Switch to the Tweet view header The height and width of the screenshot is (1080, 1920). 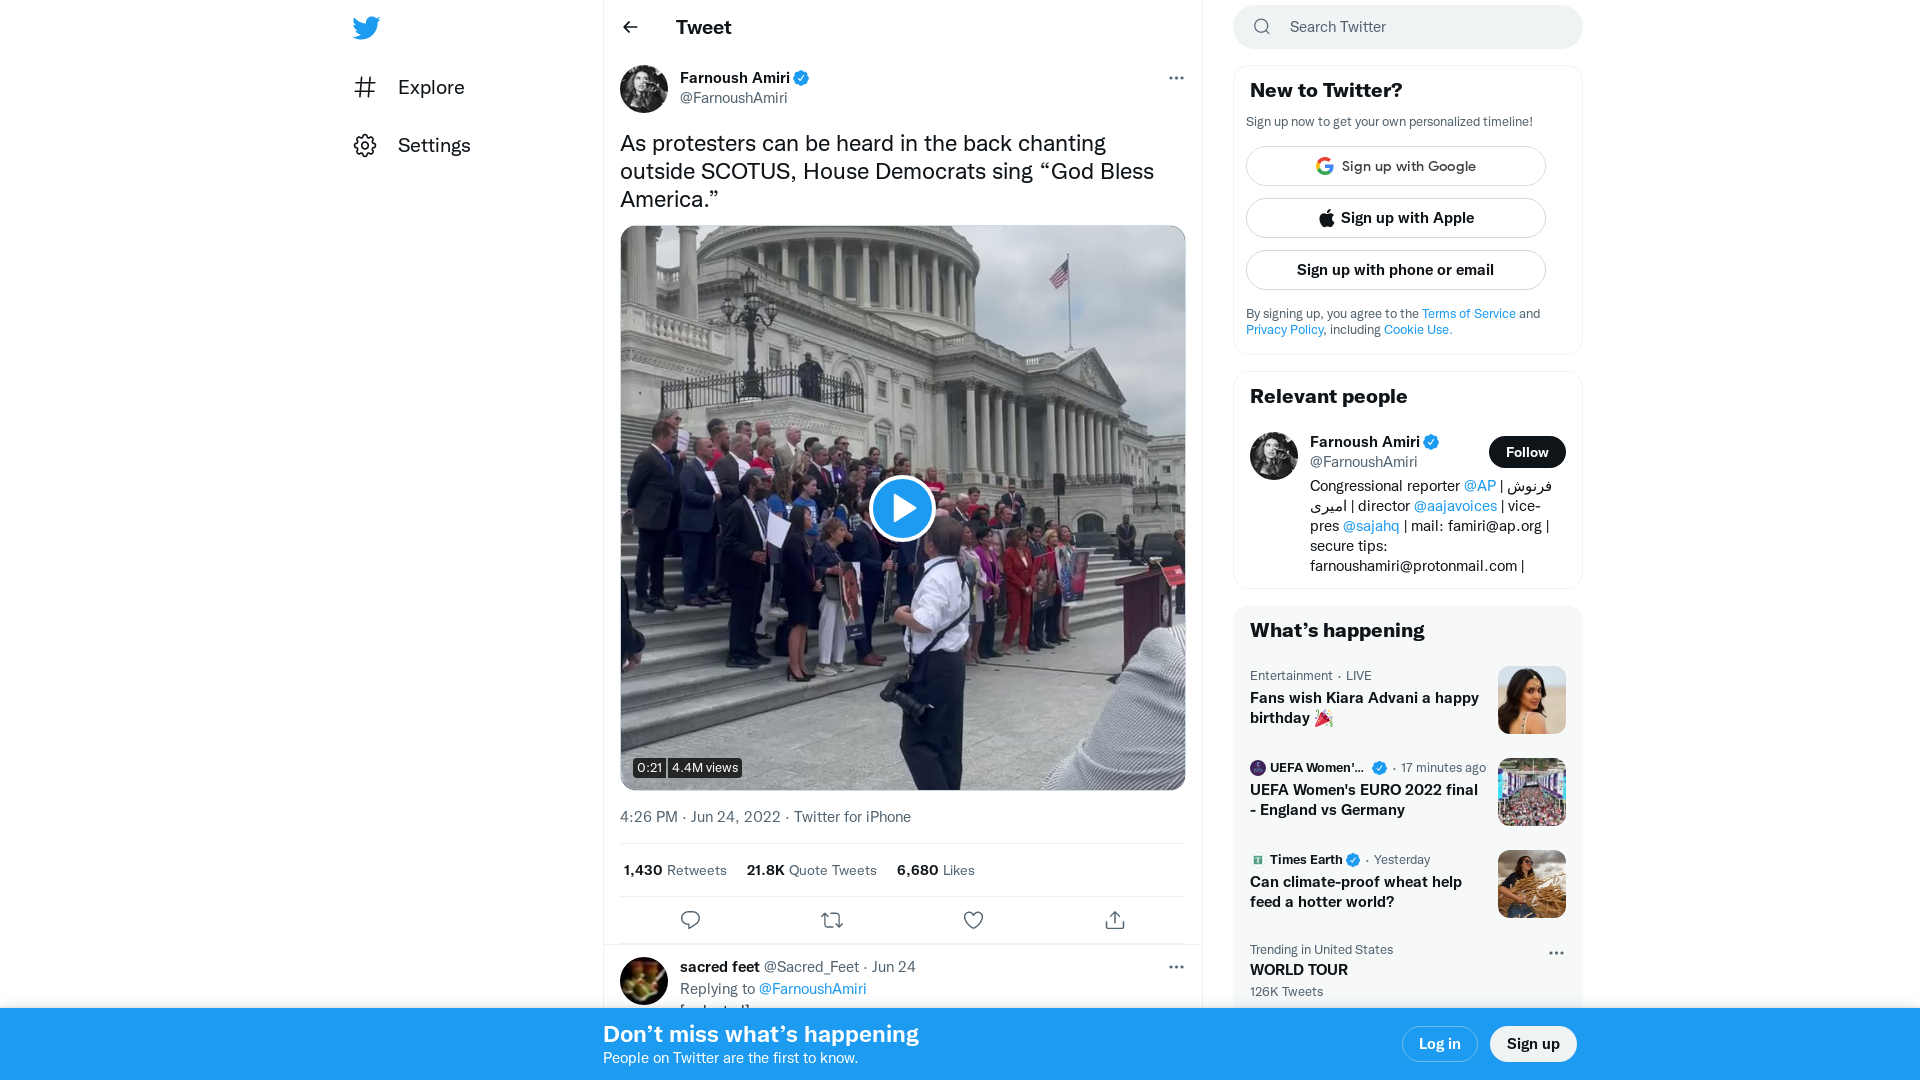point(703,27)
